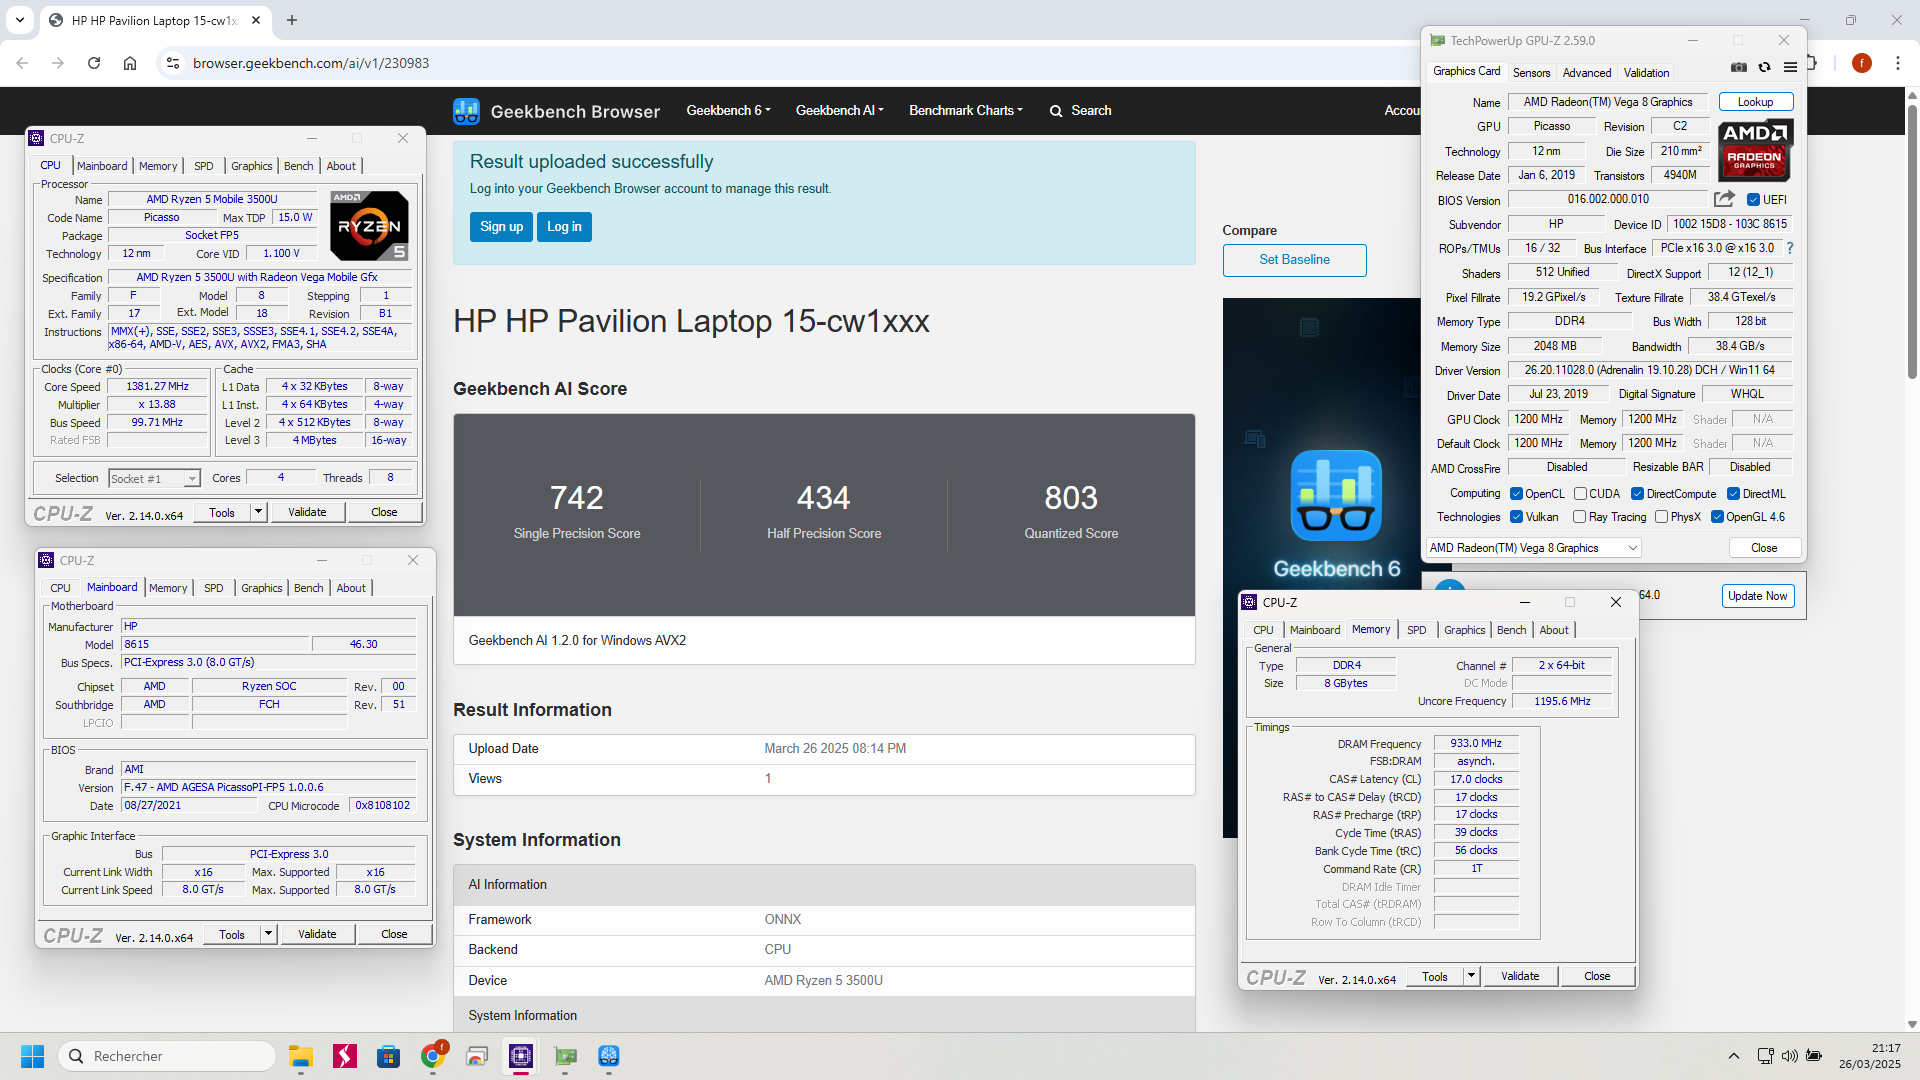Reload the page with the browser refresh icon
The height and width of the screenshot is (1080, 1920).
point(94,63)
